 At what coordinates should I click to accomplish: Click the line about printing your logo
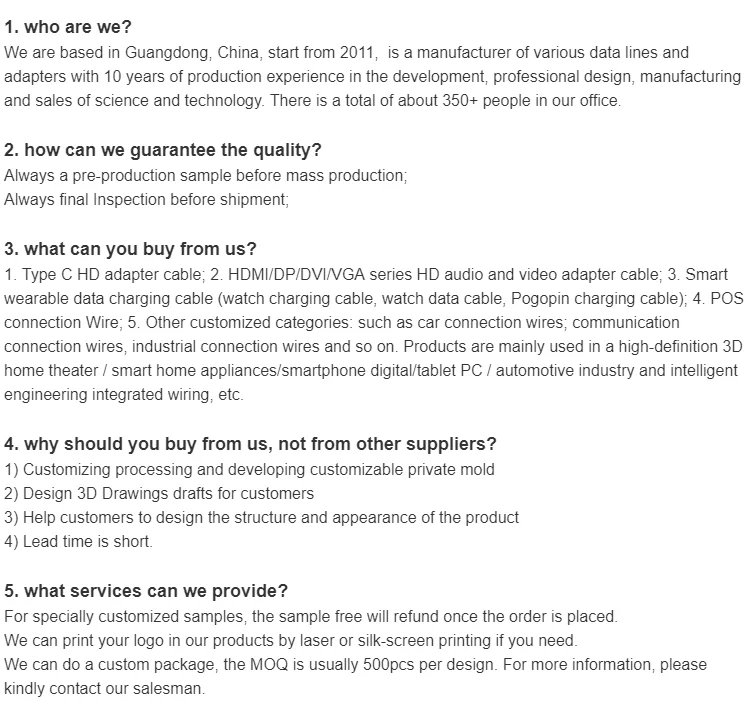pos(291,640)
